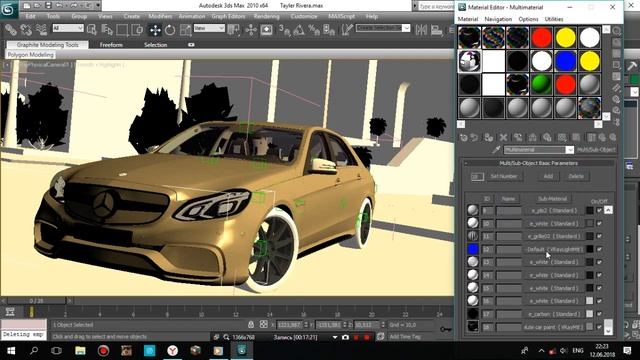Click color swatch for e_carbon row
Viewport: 640px width, 360px height.
pyautogui.click(x=590, y=314)
